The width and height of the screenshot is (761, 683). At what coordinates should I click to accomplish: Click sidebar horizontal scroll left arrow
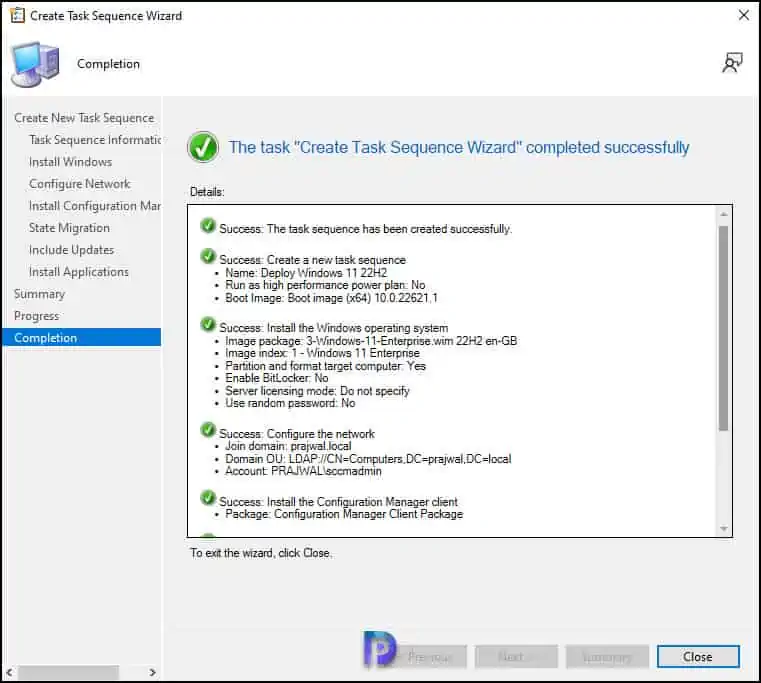9,672
